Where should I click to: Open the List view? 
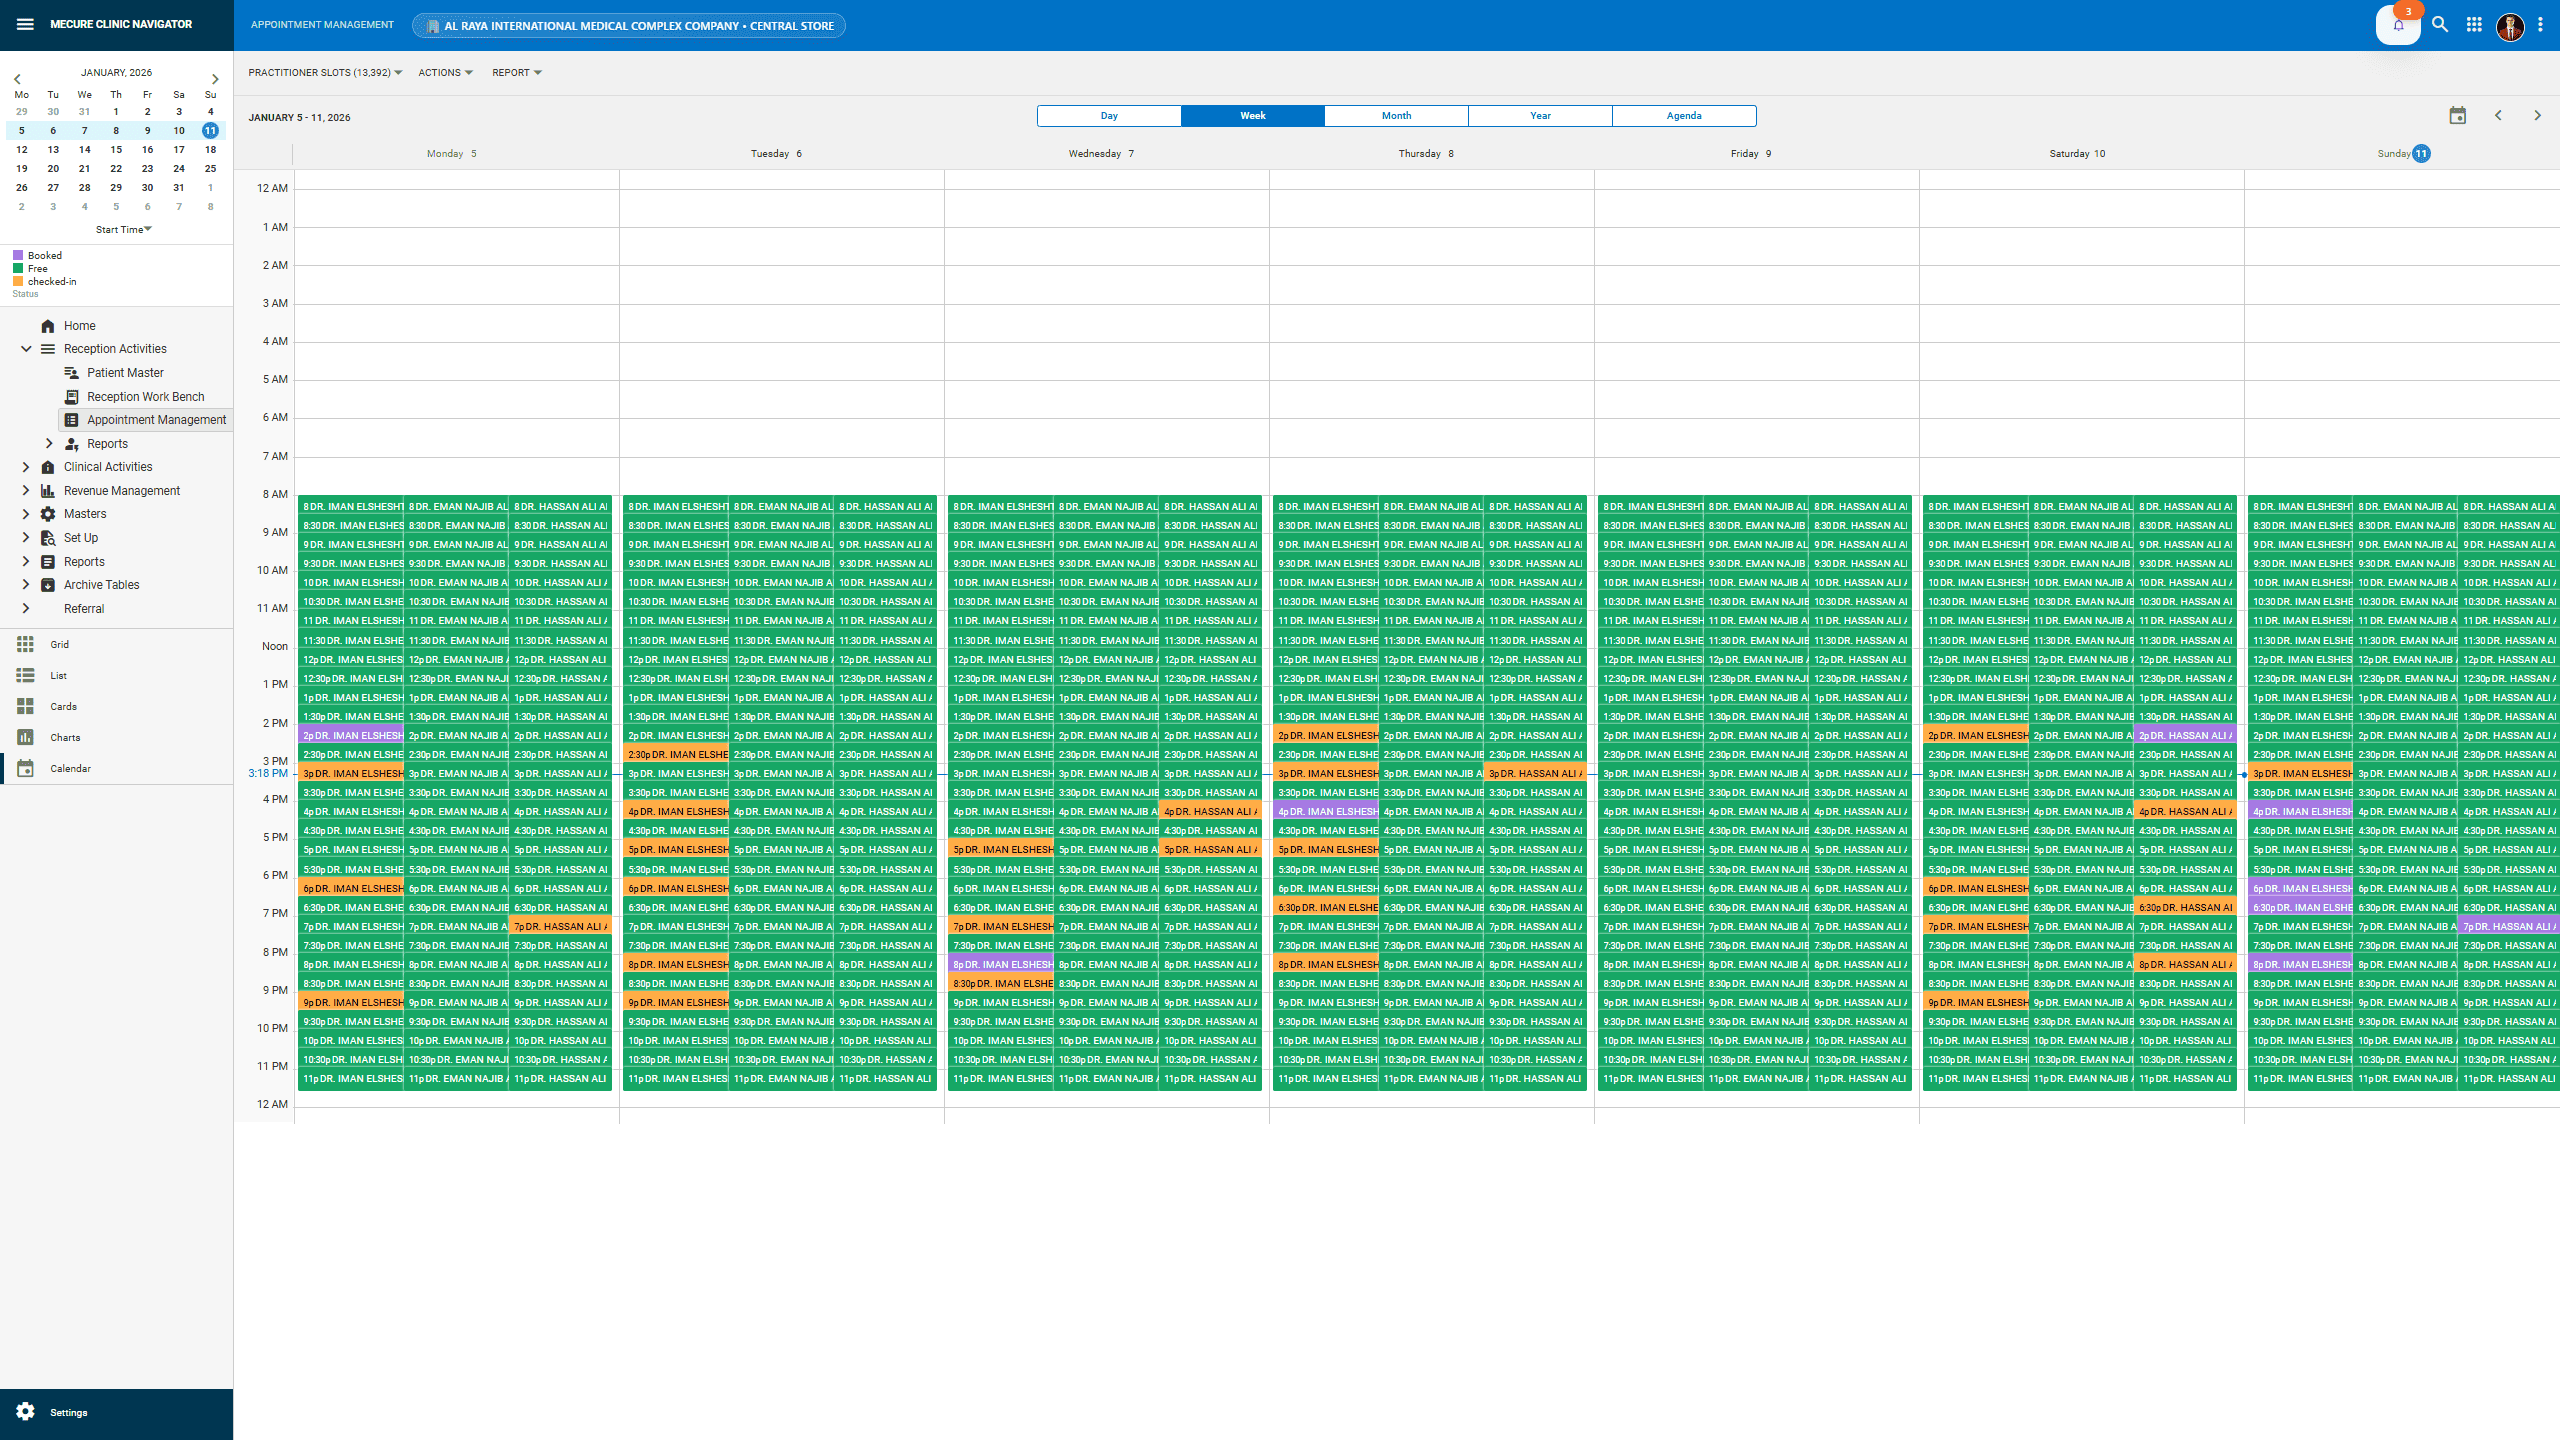58,675
